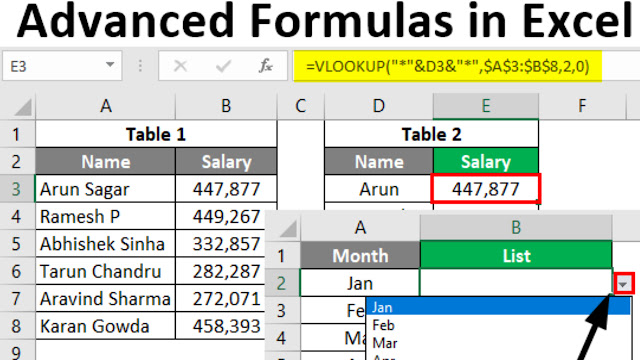
Task: Click 'Month' header in second sheet
Action: 360,256
